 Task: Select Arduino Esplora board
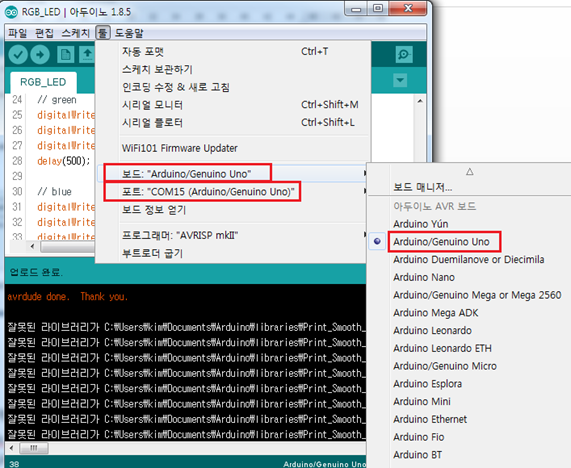(x=470, y=384)
